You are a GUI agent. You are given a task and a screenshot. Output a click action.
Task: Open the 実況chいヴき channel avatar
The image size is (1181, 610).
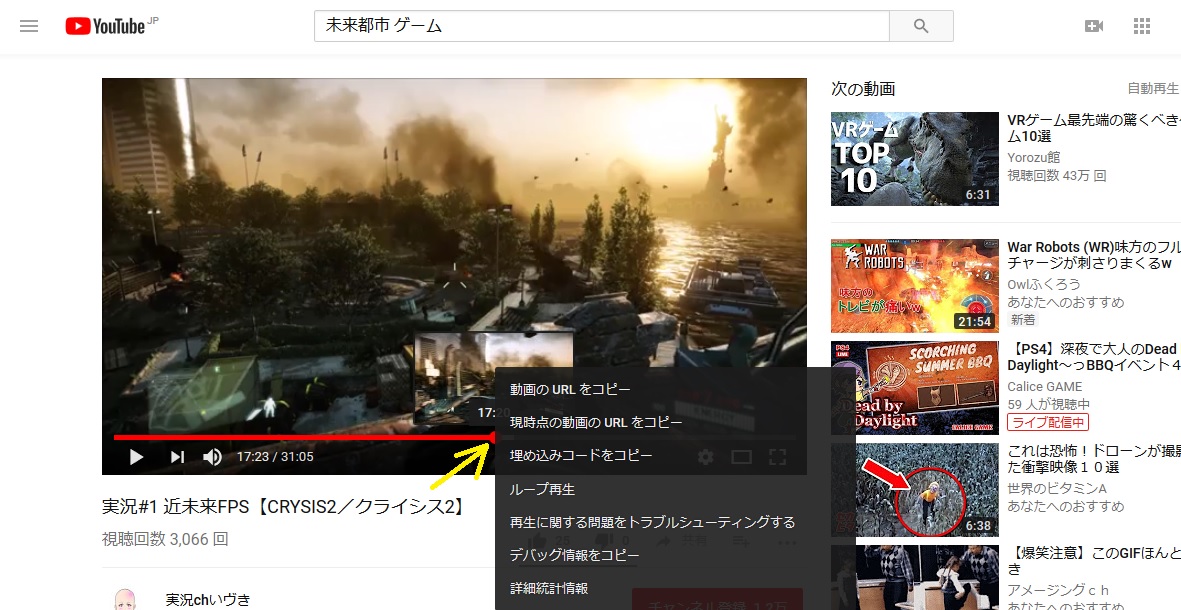(x=125, y=600)
